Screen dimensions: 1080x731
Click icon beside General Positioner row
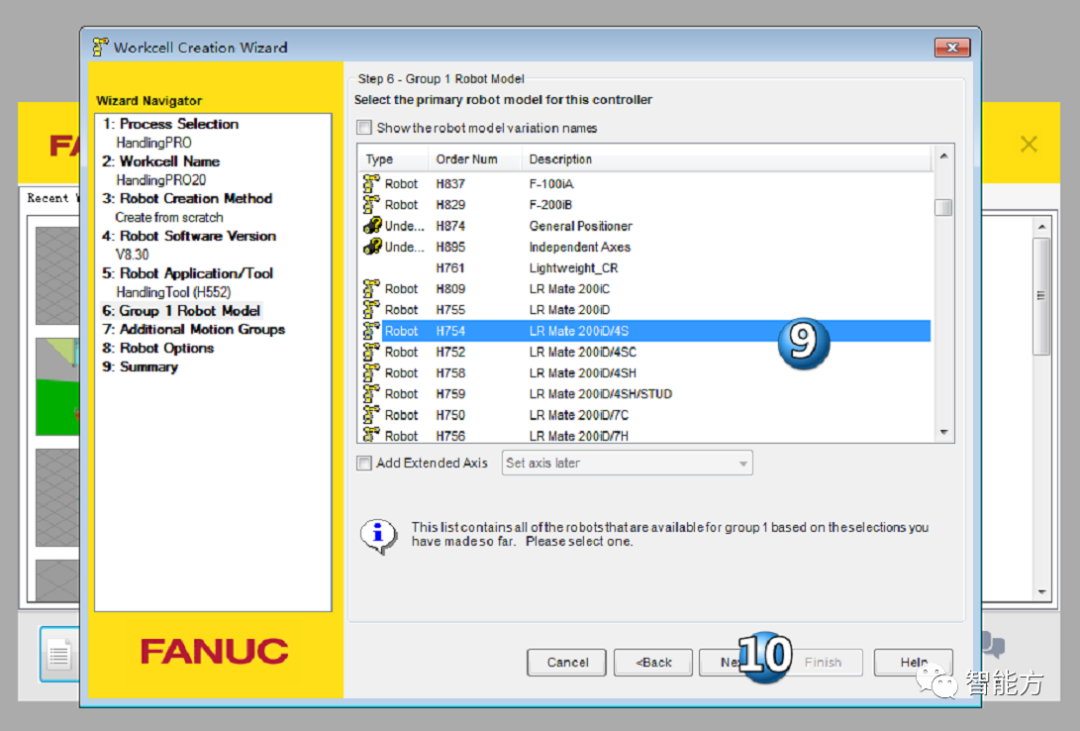coord(372,225)
